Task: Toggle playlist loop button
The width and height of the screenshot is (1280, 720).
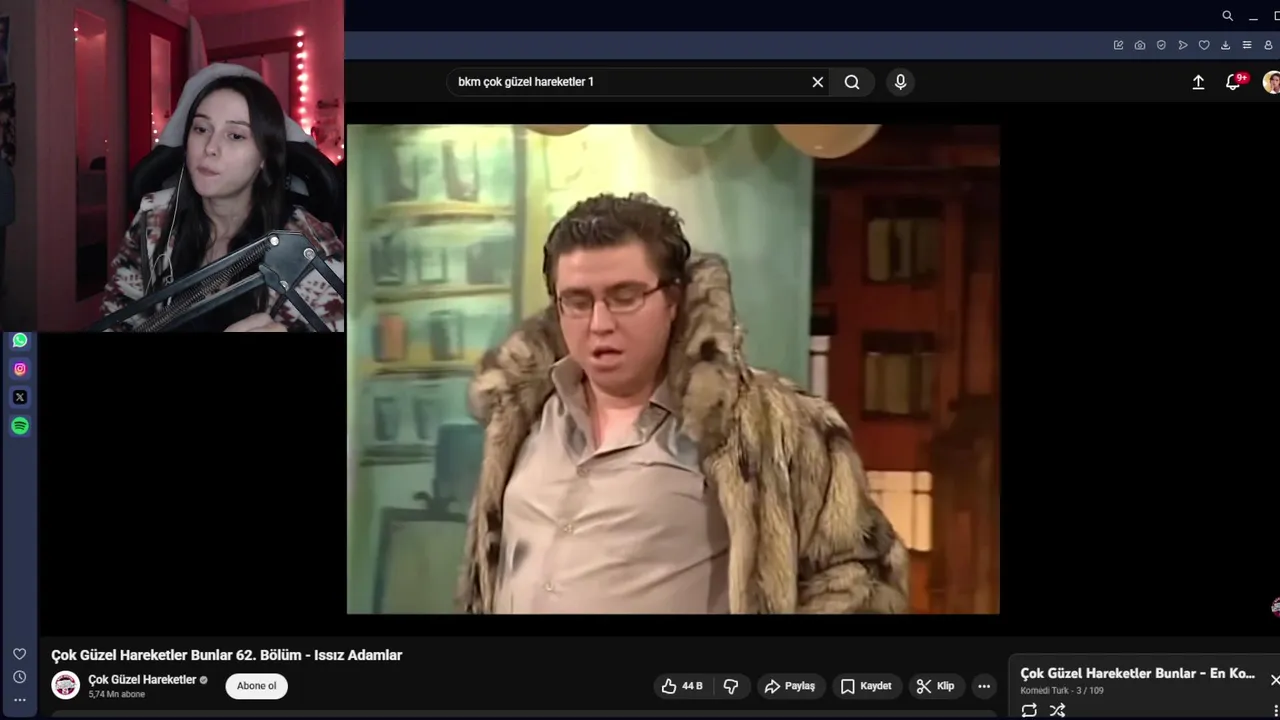Action: coord(1029,710)
